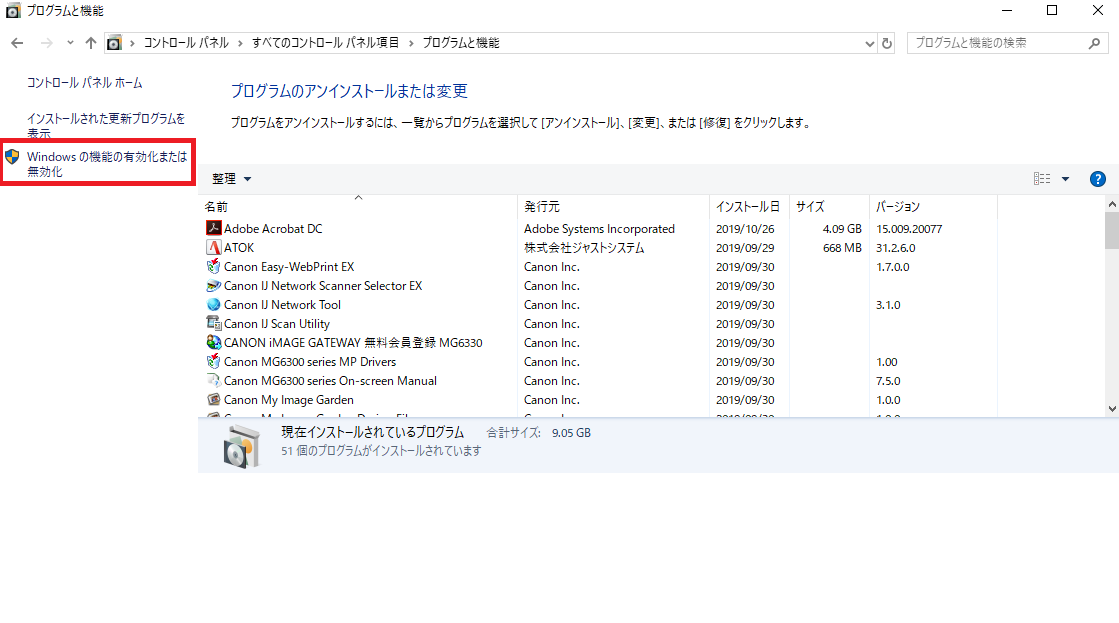This screenshot has width=1119, height=623.
Task: Go back with the left arrow button
Action: [x=17, y=43]
